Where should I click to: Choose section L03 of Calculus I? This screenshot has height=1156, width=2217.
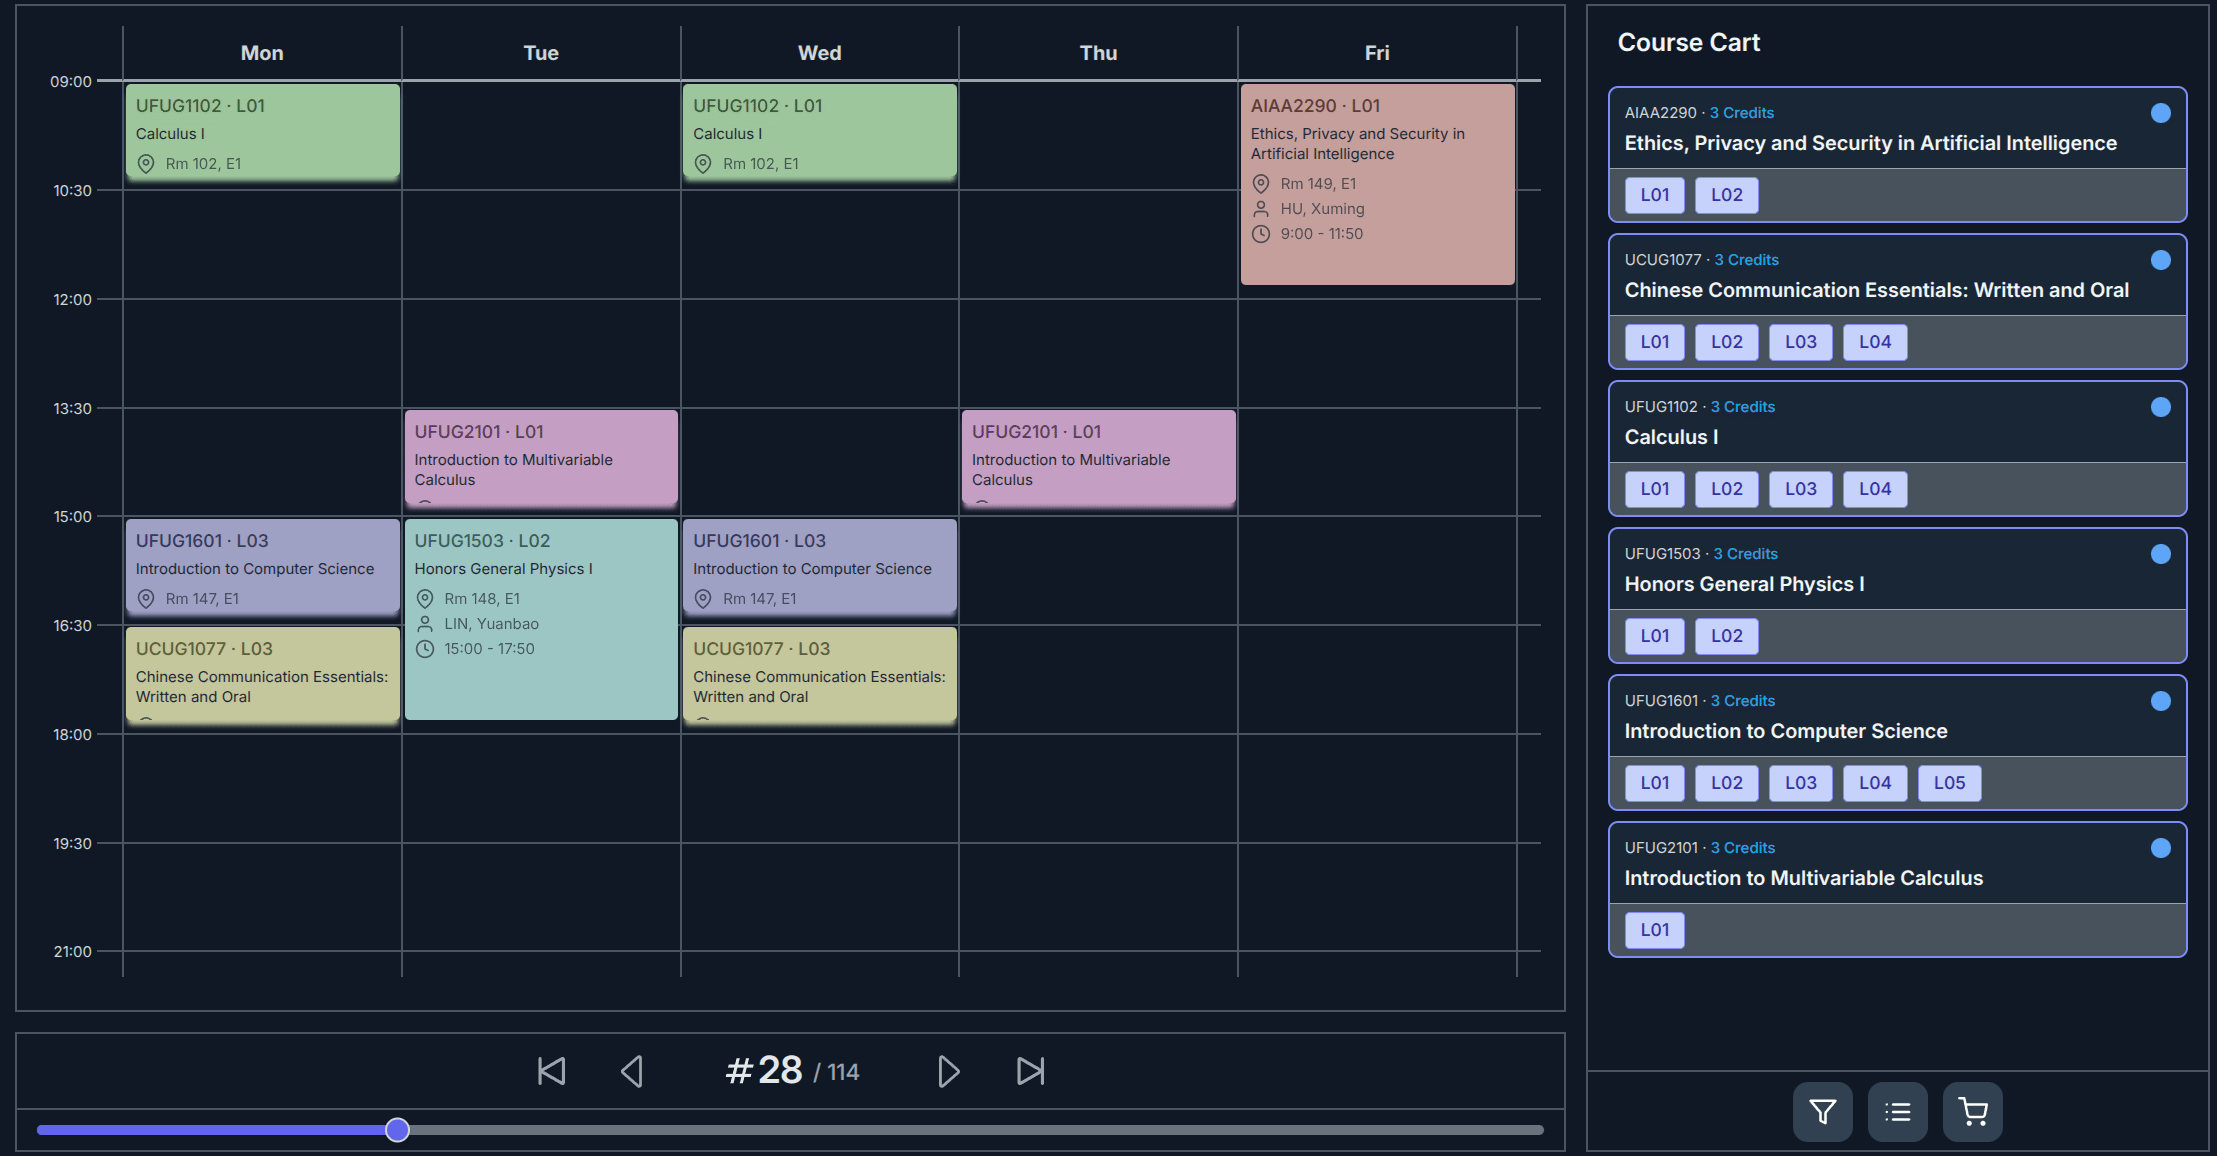tap(1800, 489)
